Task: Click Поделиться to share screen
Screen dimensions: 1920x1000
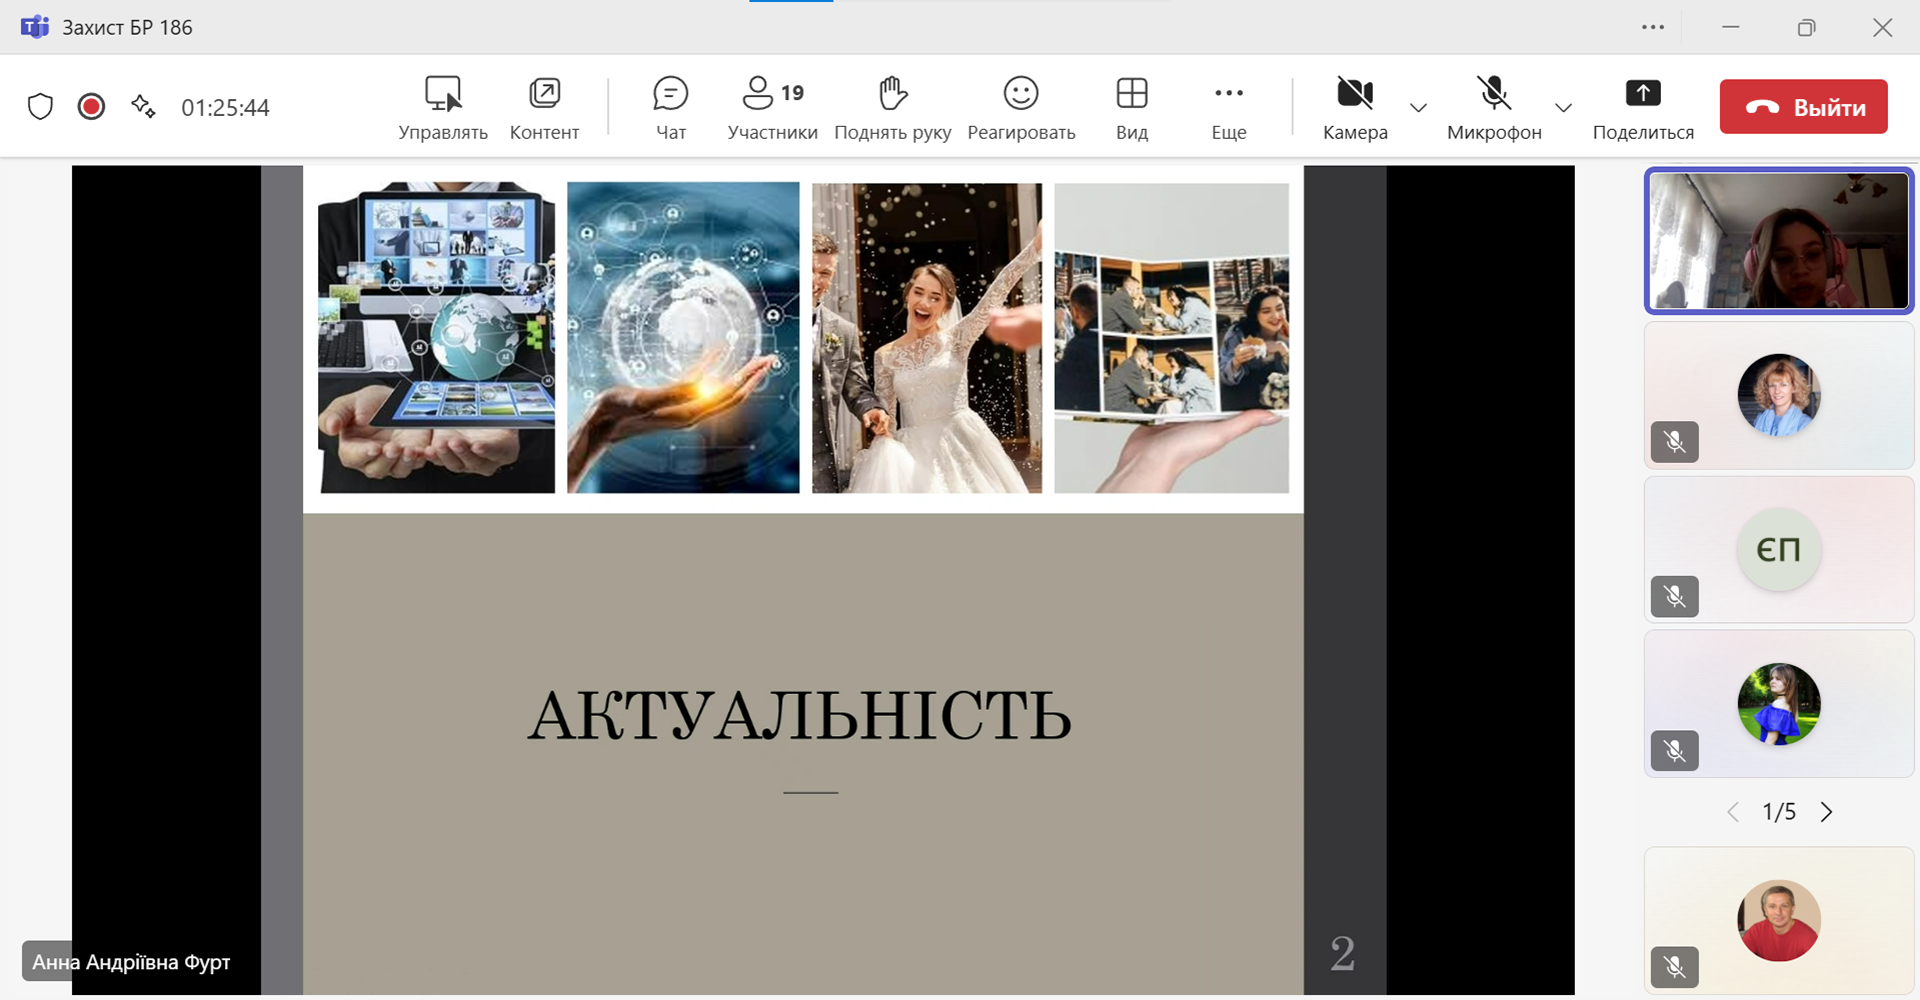Action: 1642,107
